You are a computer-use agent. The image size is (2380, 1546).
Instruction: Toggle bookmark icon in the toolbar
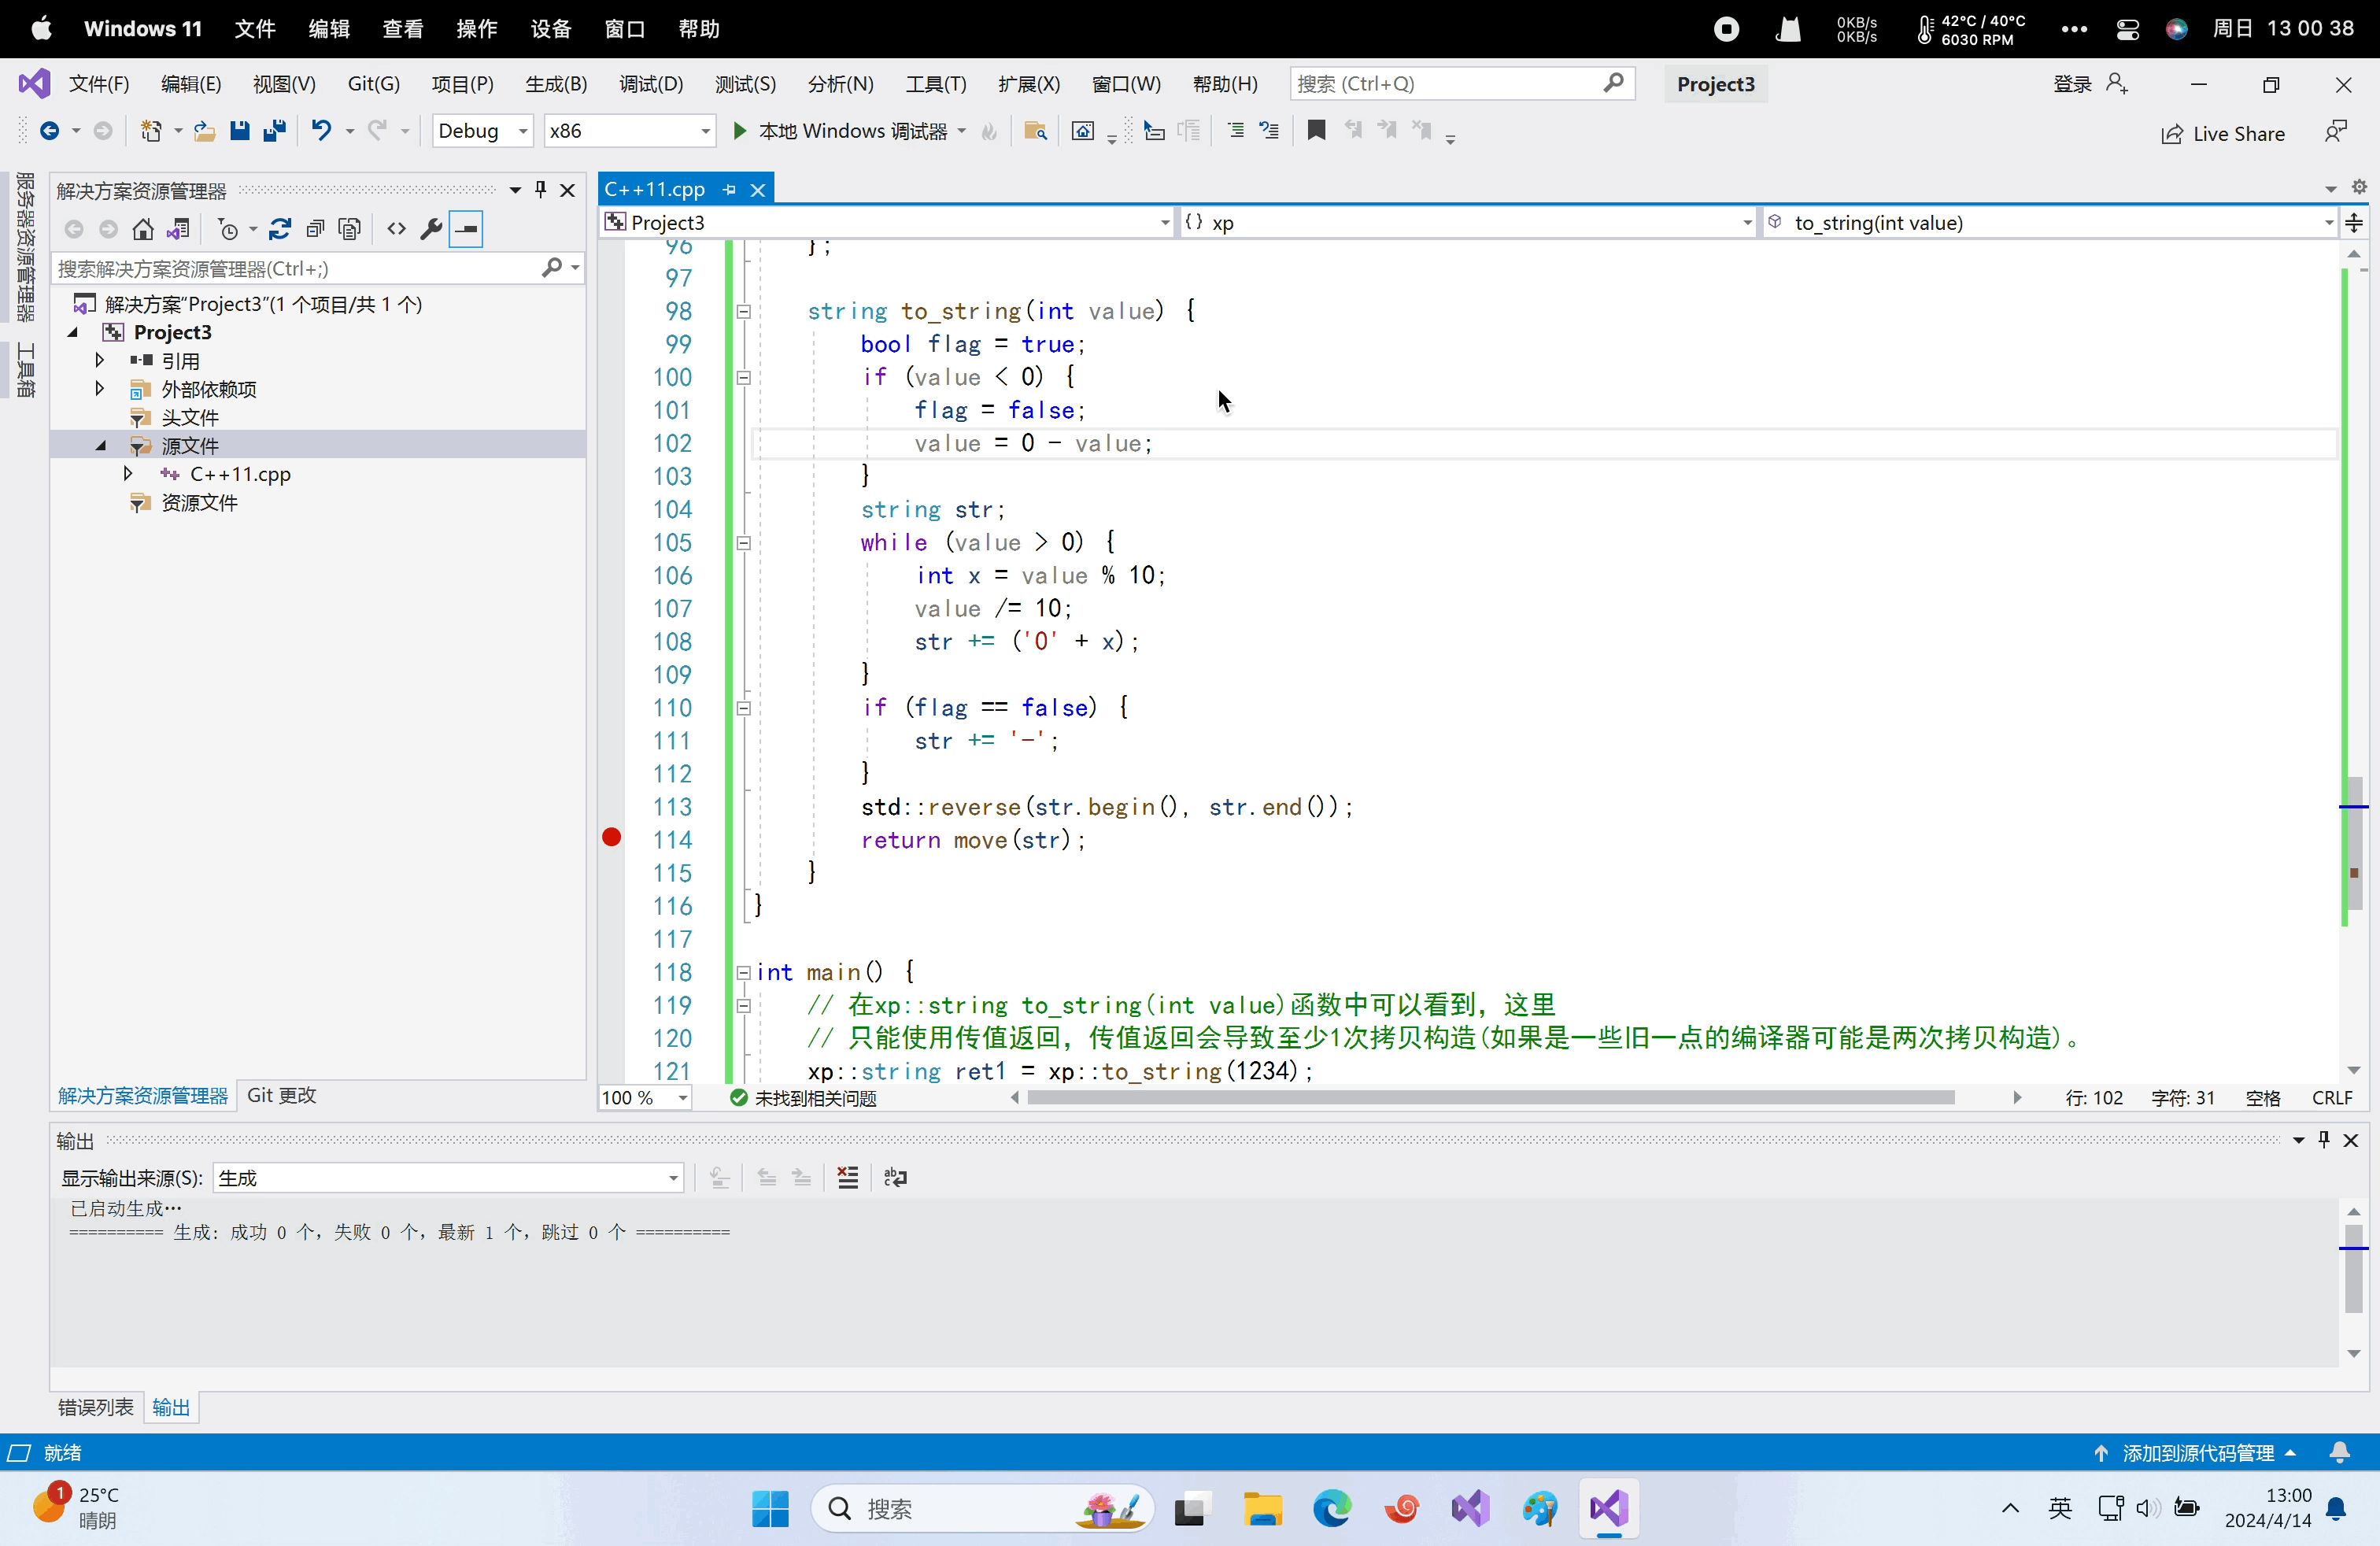point(1316,131)
